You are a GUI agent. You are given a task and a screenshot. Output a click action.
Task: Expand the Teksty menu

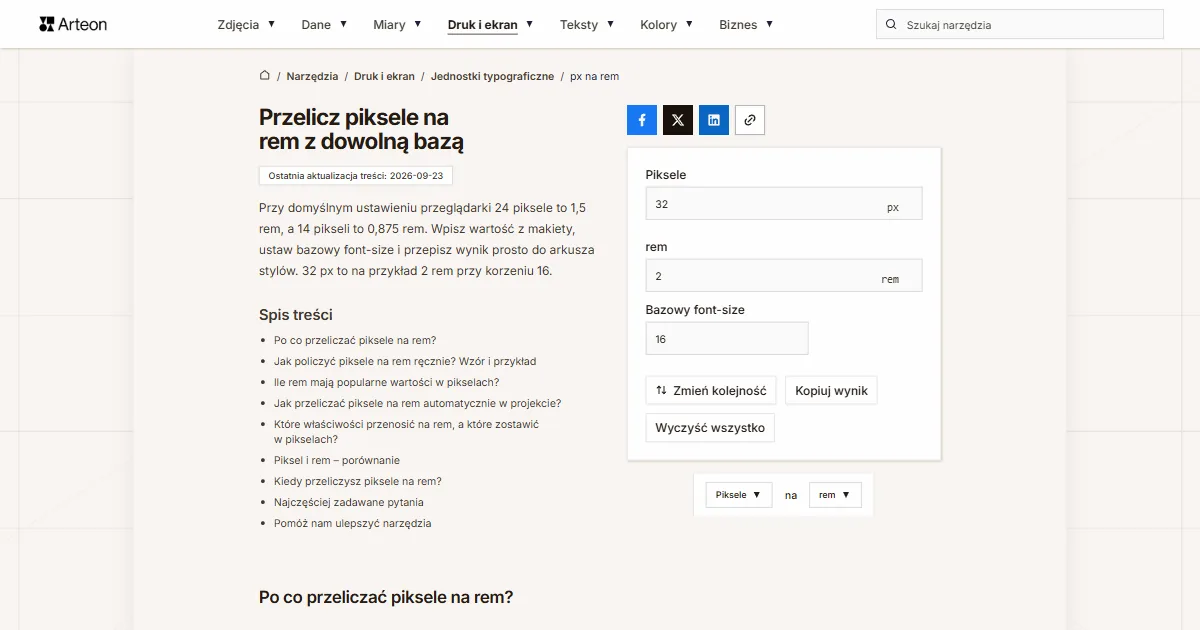(587, 25)
